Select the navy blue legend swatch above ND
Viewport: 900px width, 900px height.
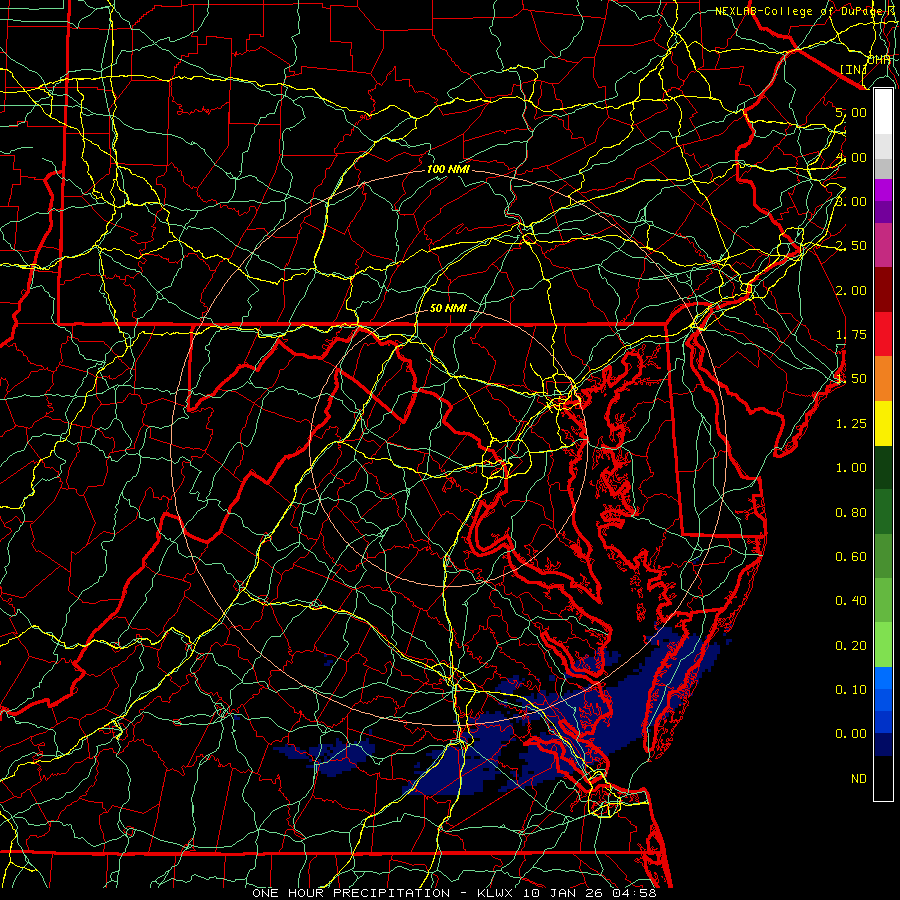pos(883,744)
